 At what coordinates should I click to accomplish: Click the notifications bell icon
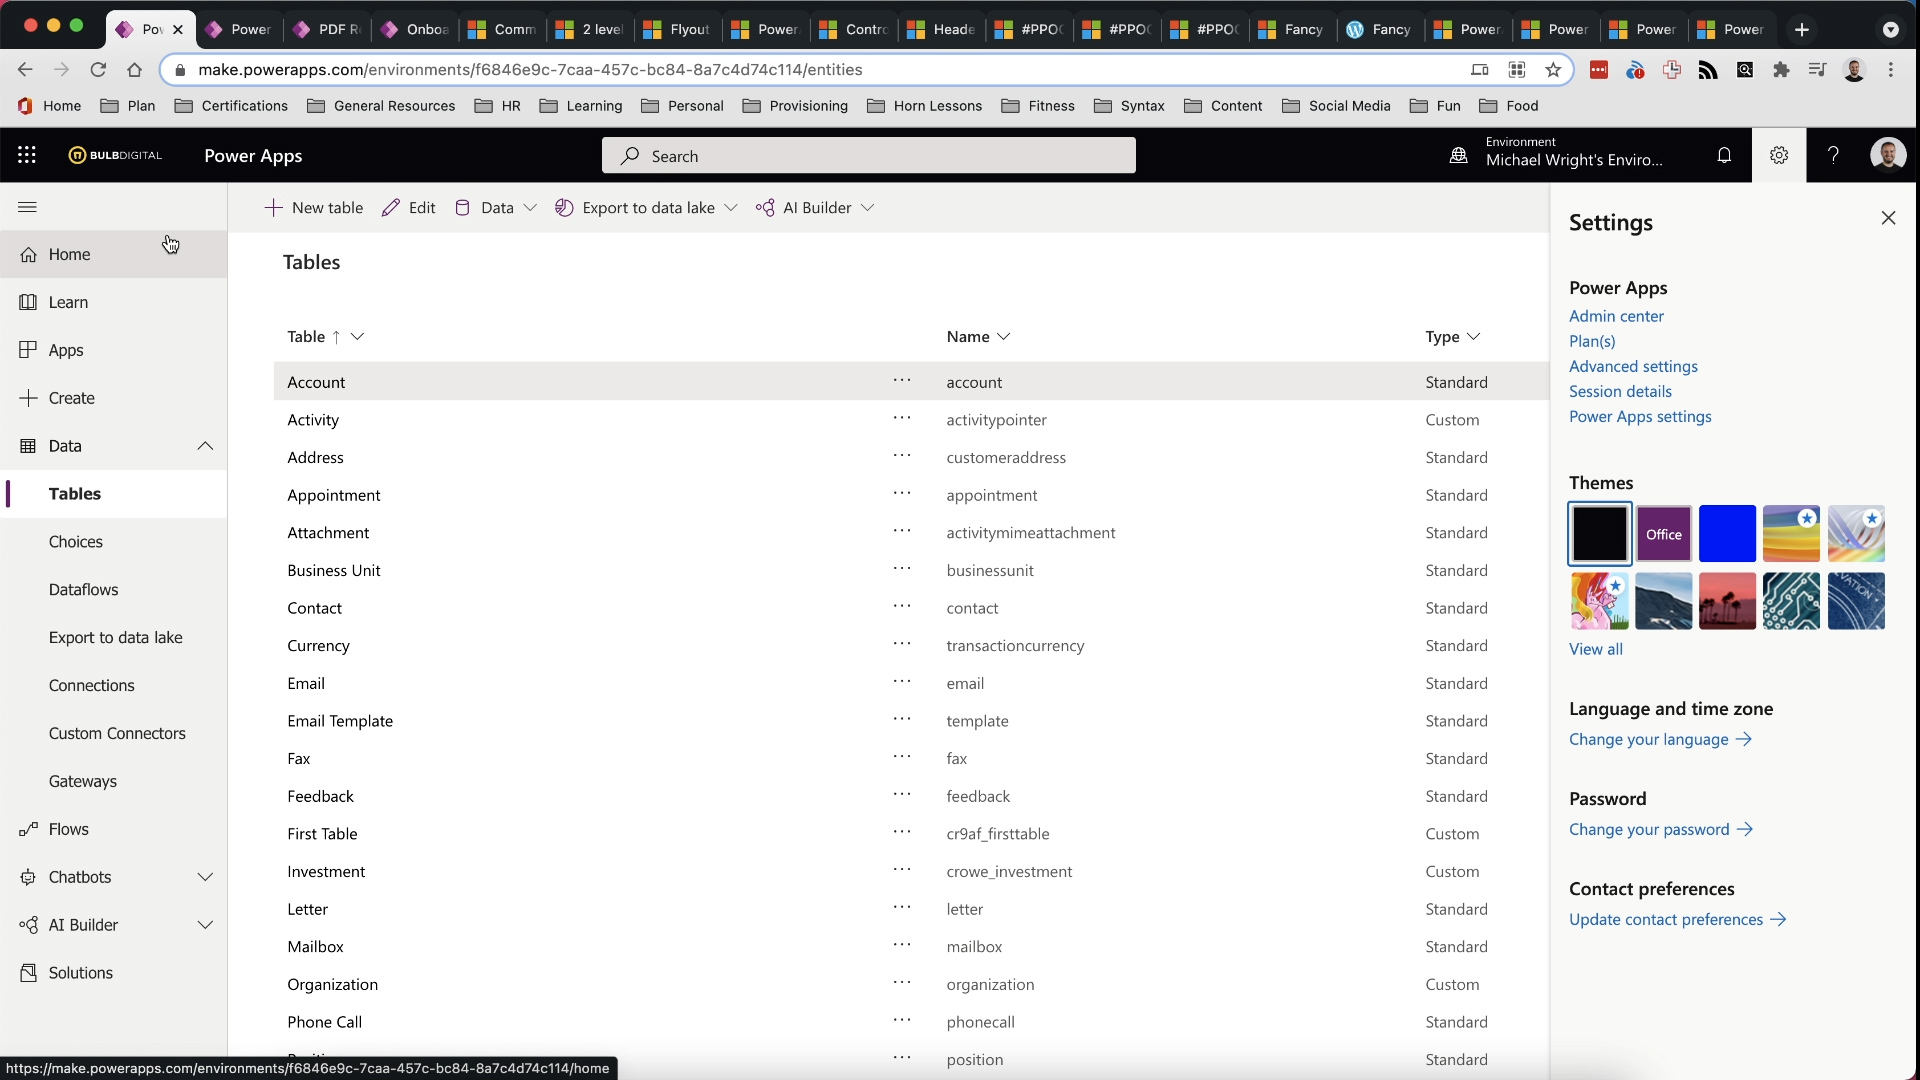coord(1725,155)
